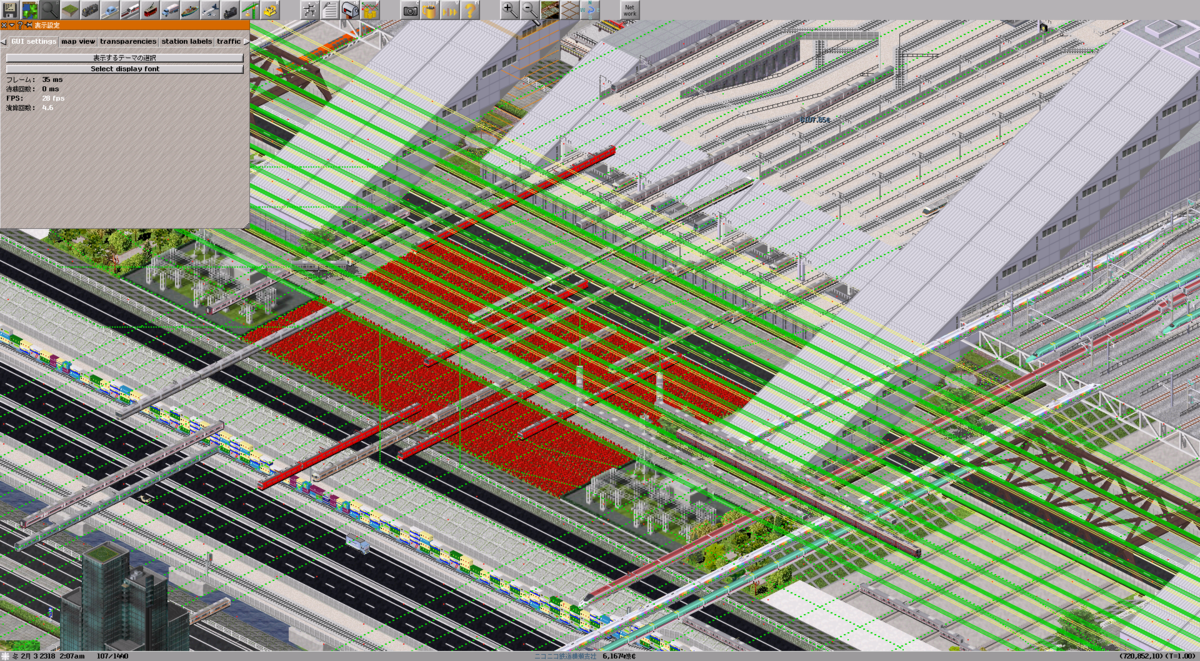Click the 35 ms frame time value
This screenshot has height=661, width=1200.
click(x=52, y=79)
